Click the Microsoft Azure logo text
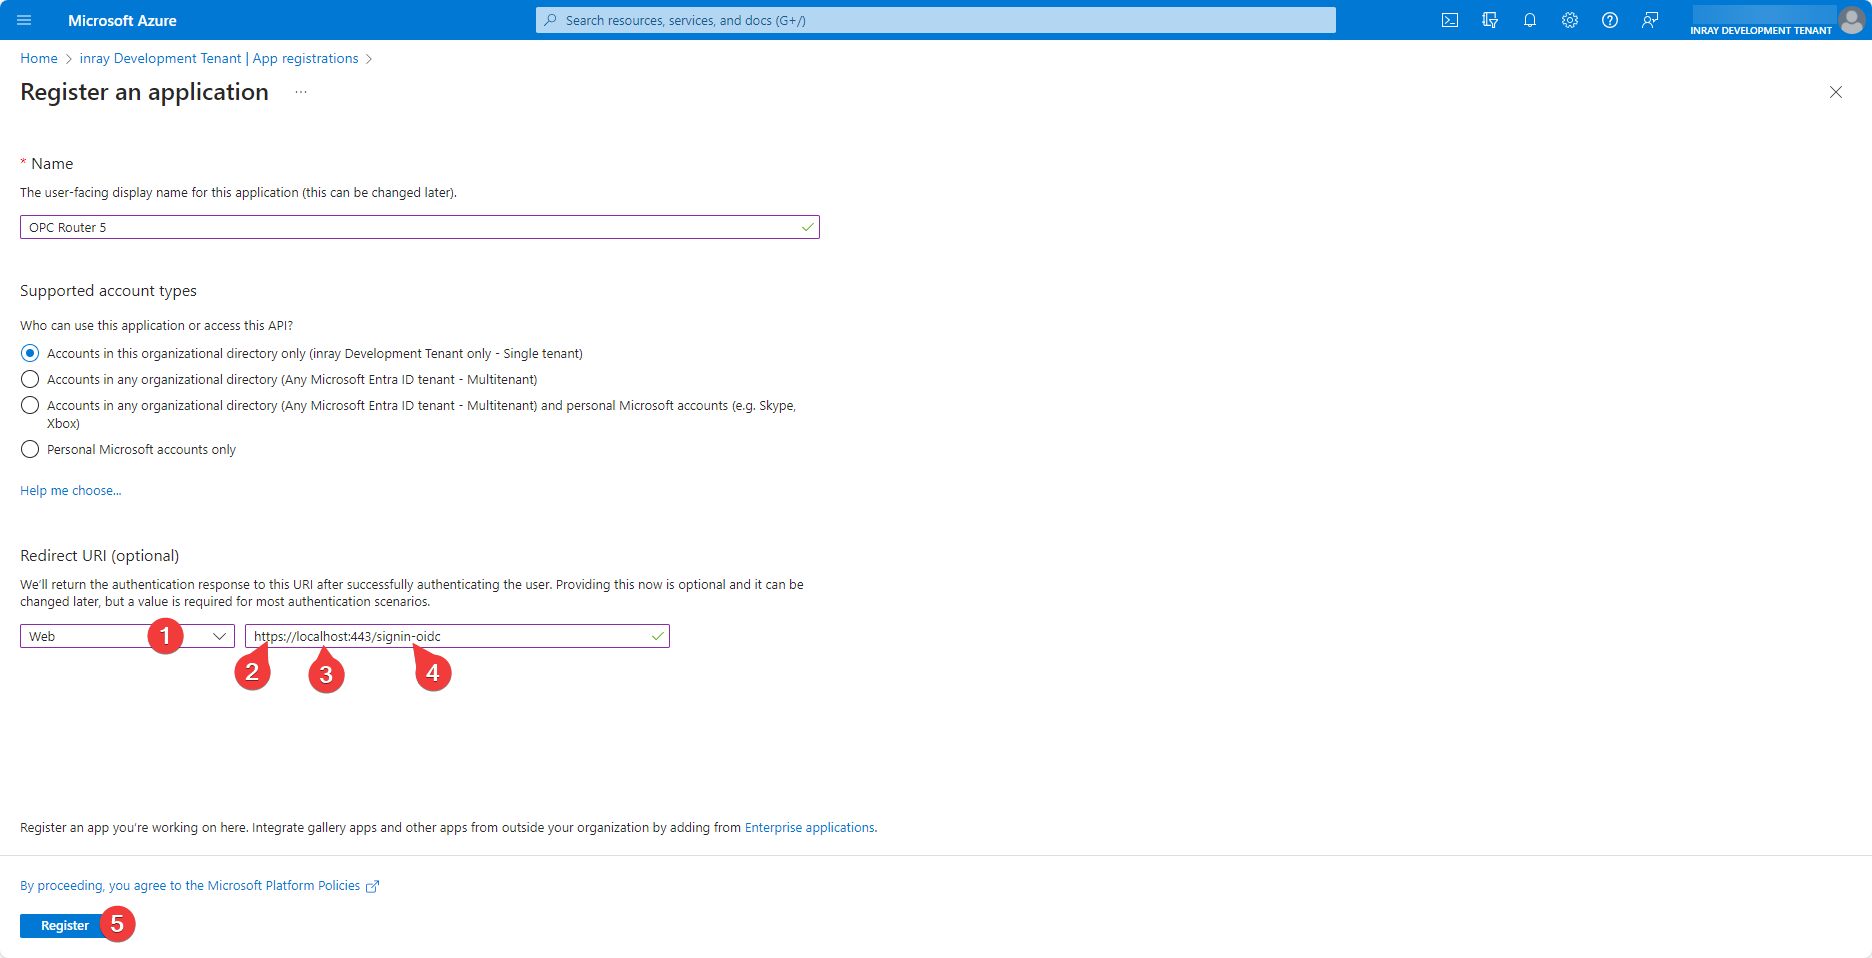Viewport: 1872px width, 958px height. (x=122, y=20)
